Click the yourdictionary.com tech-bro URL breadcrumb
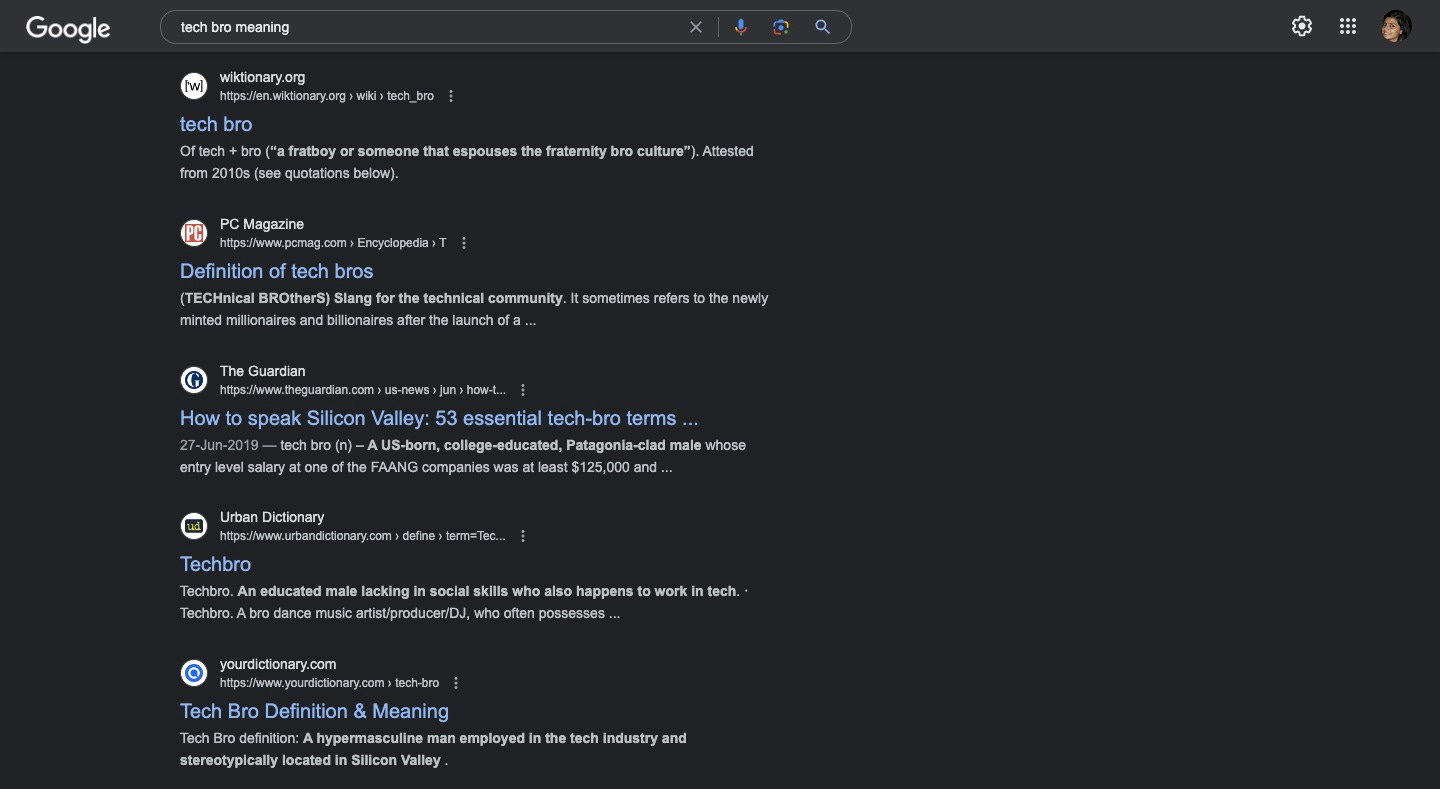1440x789 pixels. coord(329,683)
